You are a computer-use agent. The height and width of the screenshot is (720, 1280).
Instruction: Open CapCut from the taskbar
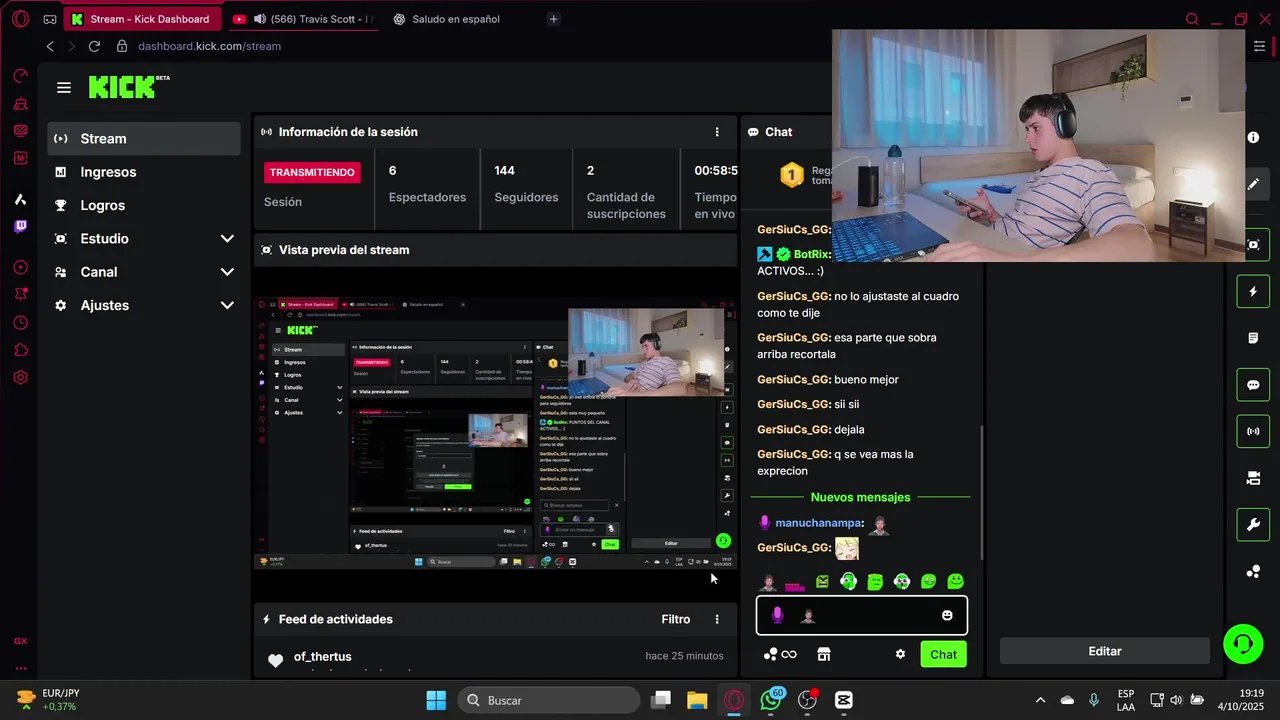[x=843, y=700]
